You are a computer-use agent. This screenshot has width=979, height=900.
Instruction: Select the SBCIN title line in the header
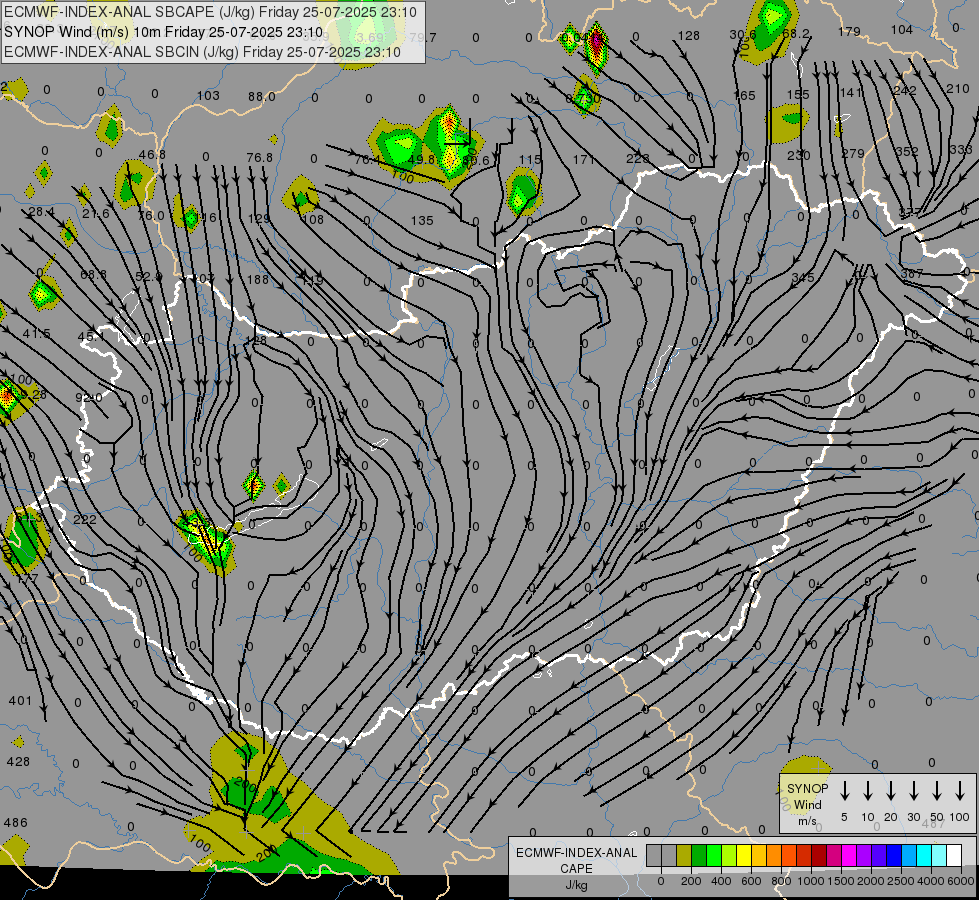(x=202, y=52)
